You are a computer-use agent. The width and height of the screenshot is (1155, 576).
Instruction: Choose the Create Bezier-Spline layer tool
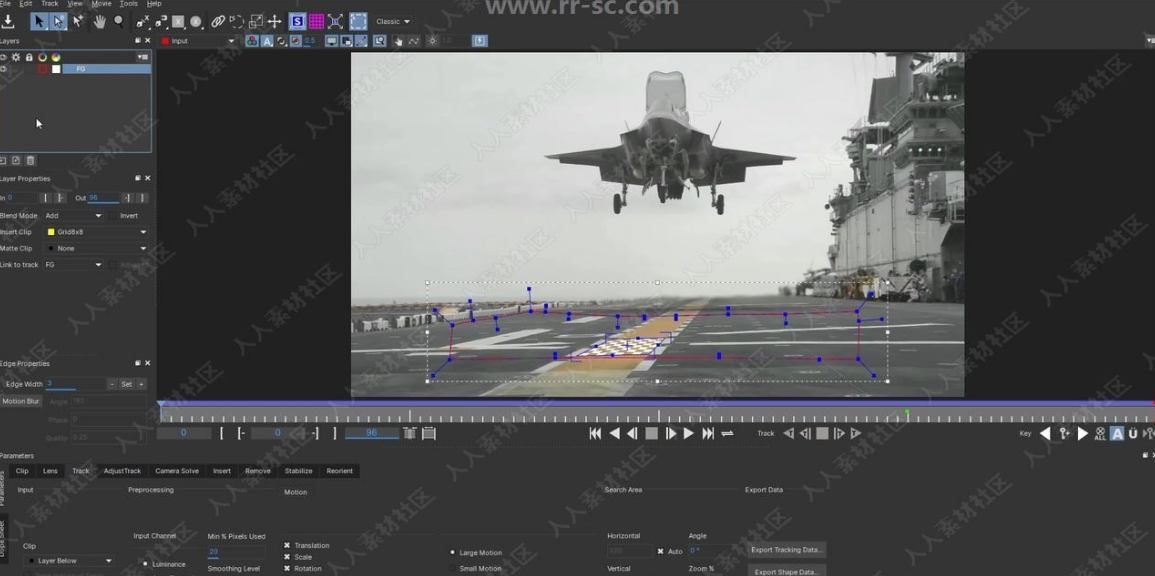(161, 21)
